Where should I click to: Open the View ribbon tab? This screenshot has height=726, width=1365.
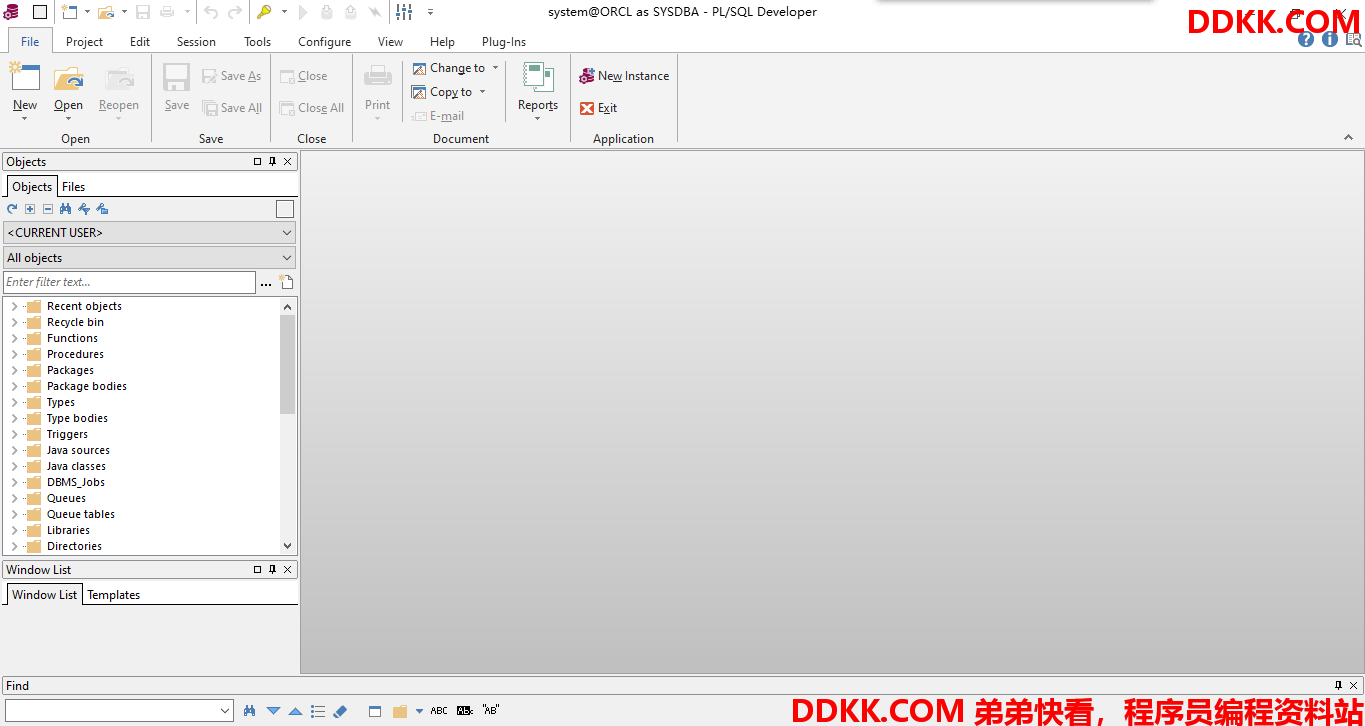click(390, 42)
